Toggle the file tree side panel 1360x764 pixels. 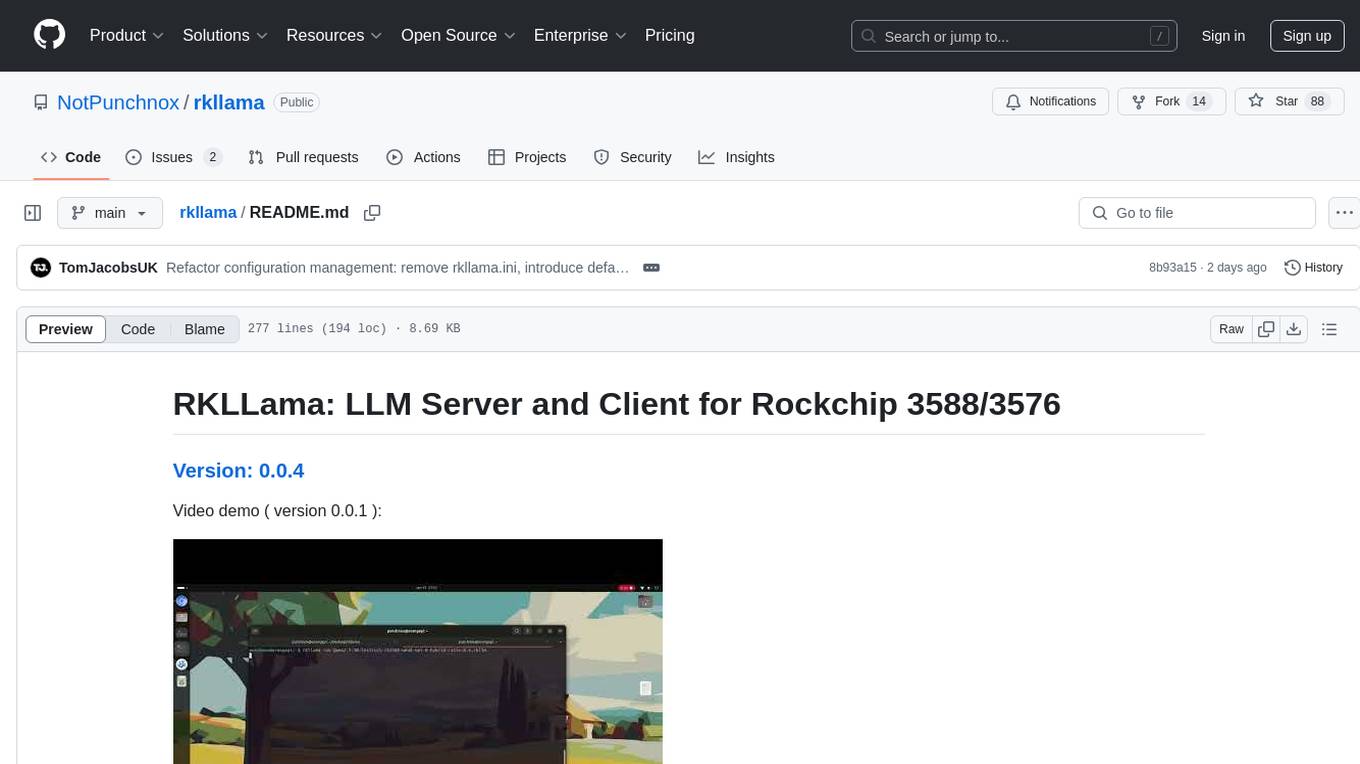click(33, 213)
